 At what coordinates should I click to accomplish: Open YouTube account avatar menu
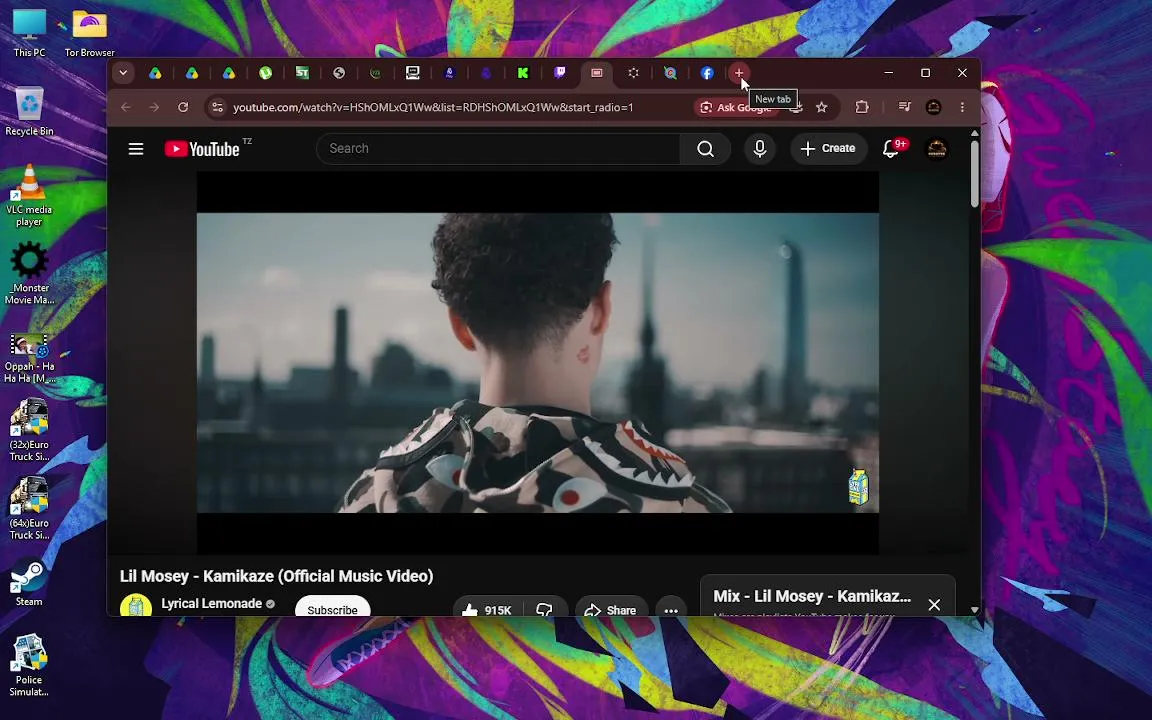(937, 149)
